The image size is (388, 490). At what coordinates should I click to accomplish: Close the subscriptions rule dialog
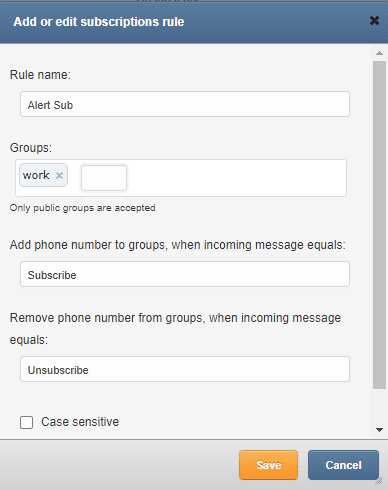tap(374, 21)
